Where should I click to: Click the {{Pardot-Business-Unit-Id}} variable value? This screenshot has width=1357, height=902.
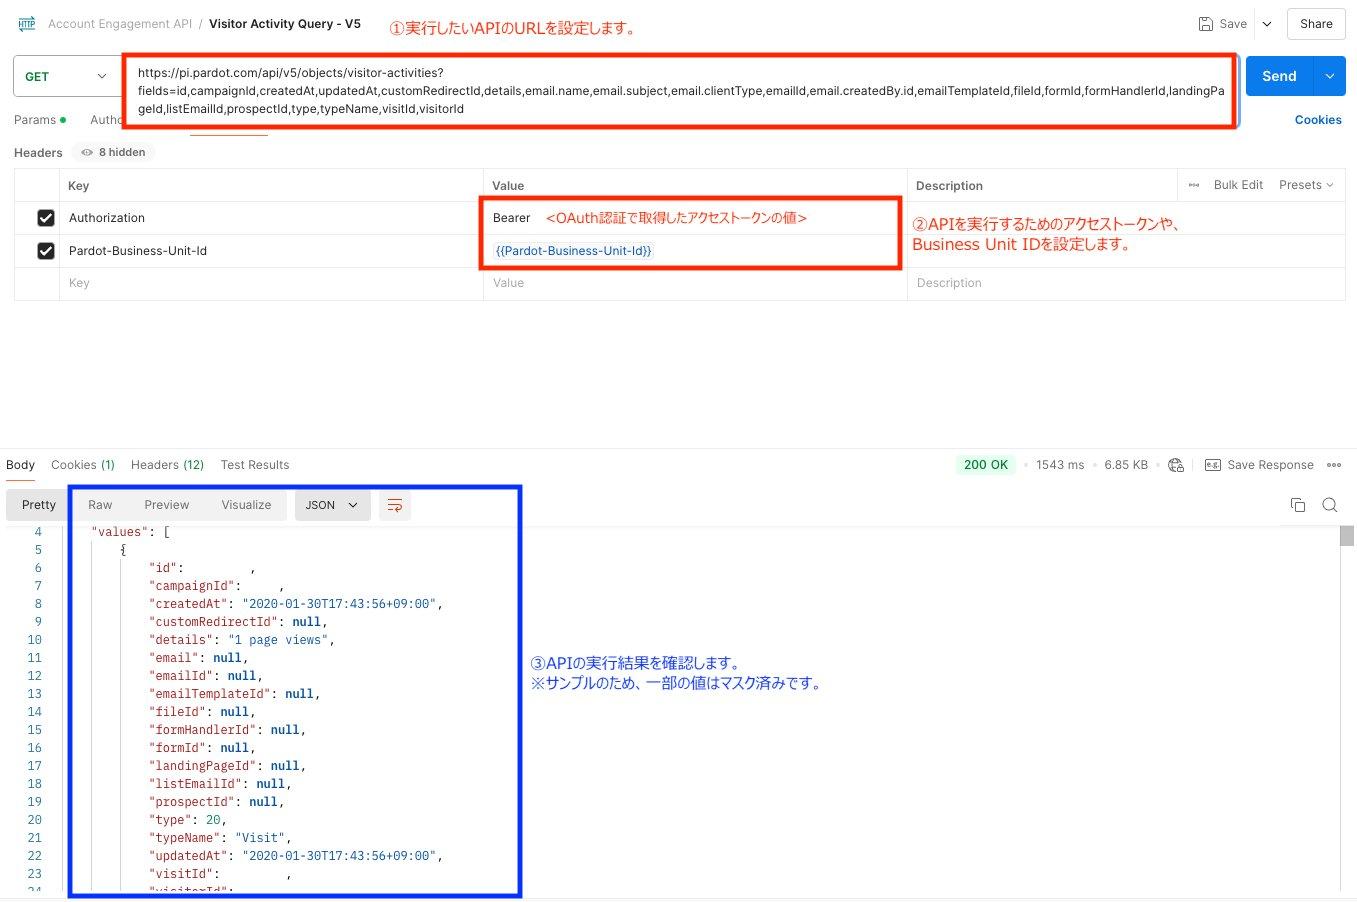click(574, 251)
